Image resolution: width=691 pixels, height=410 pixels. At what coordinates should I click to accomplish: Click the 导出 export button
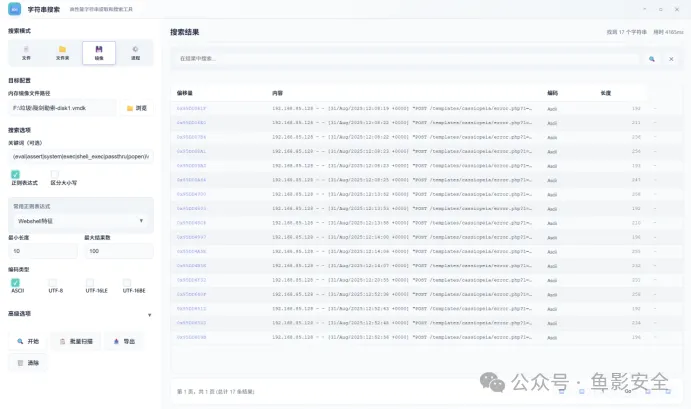coord(124,341)
